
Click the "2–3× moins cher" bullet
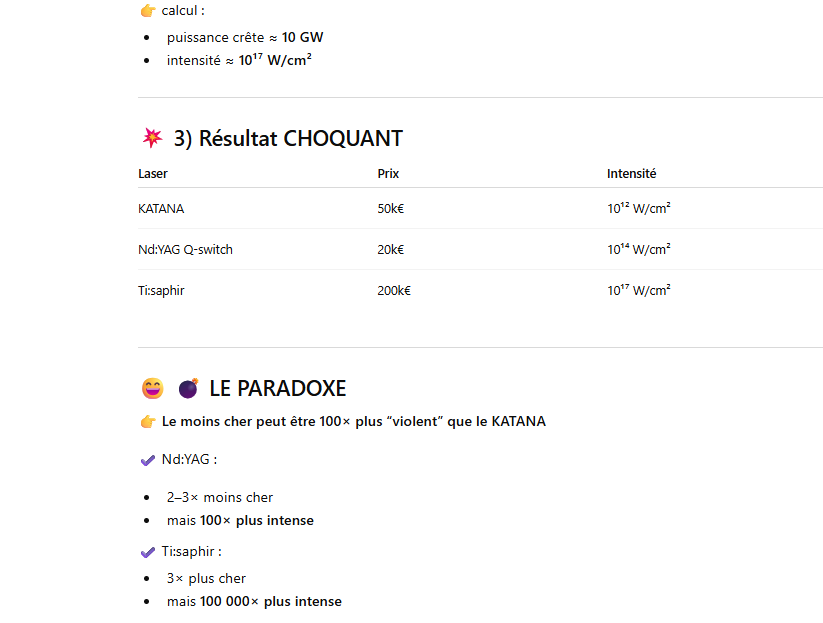(220, 498)
